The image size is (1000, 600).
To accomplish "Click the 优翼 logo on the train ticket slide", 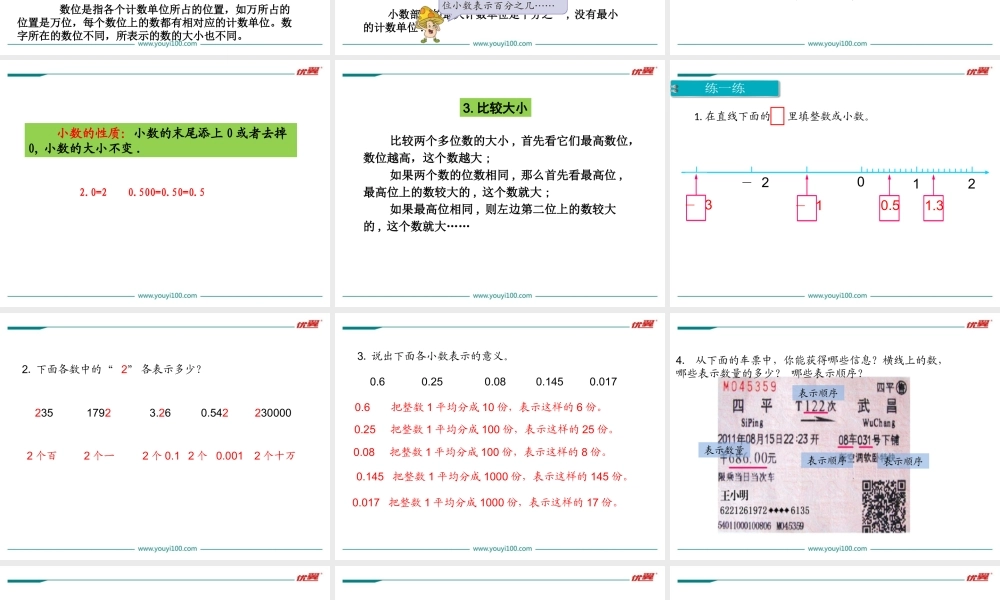I will (x=979, y=325).
